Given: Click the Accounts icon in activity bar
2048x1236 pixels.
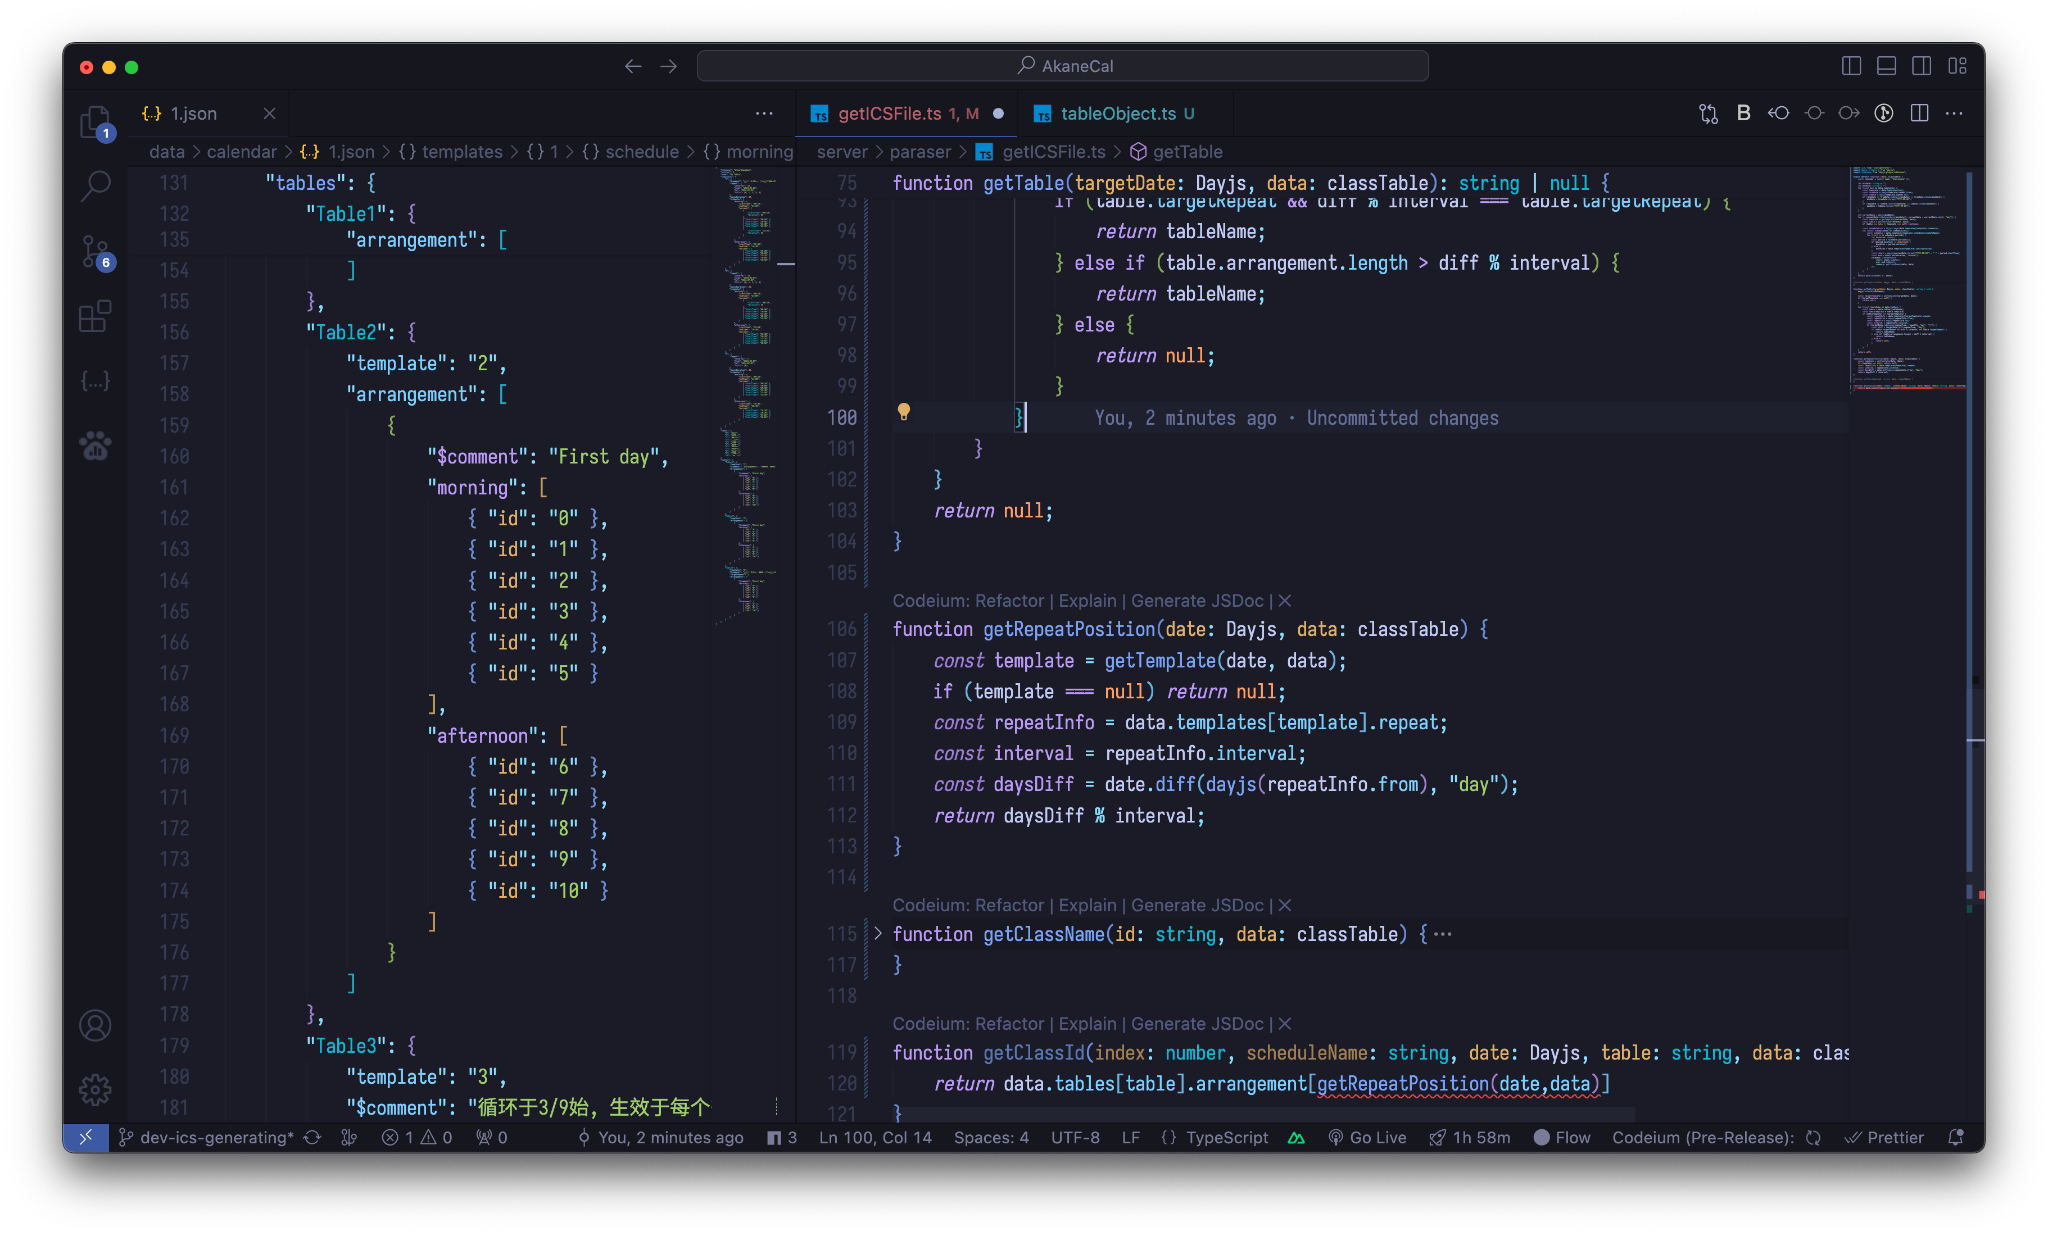Looking at the screenshot, I should point(95,1024).
